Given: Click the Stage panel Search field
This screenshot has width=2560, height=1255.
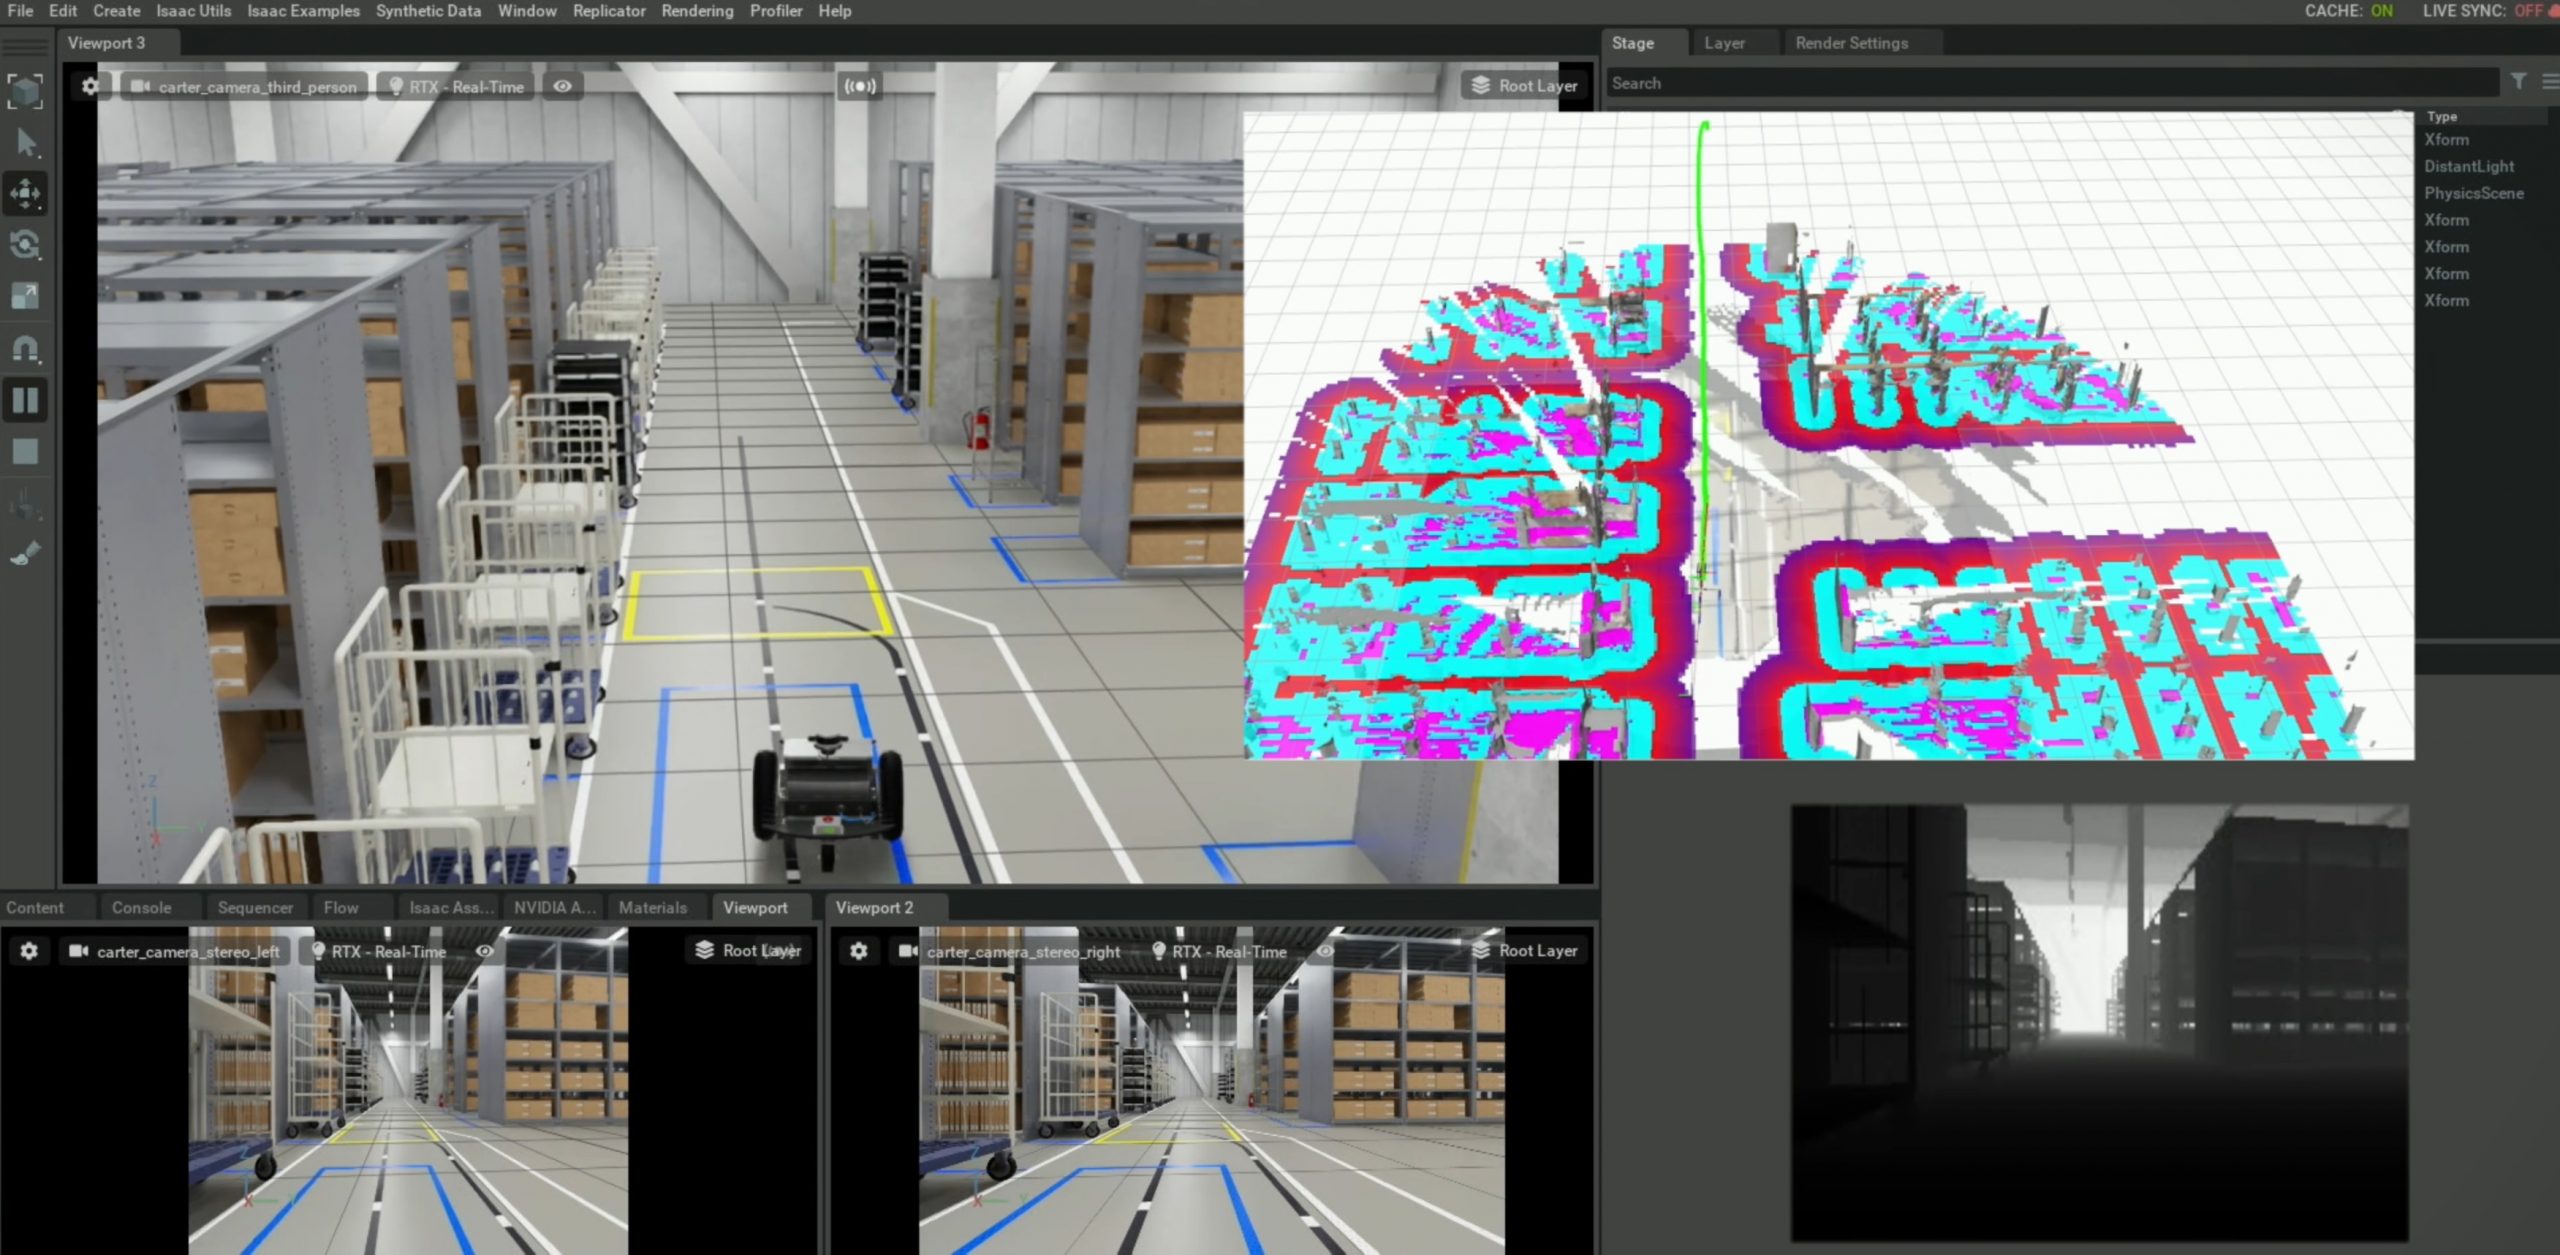Looking at the screenshot, I should point(2050,83).
